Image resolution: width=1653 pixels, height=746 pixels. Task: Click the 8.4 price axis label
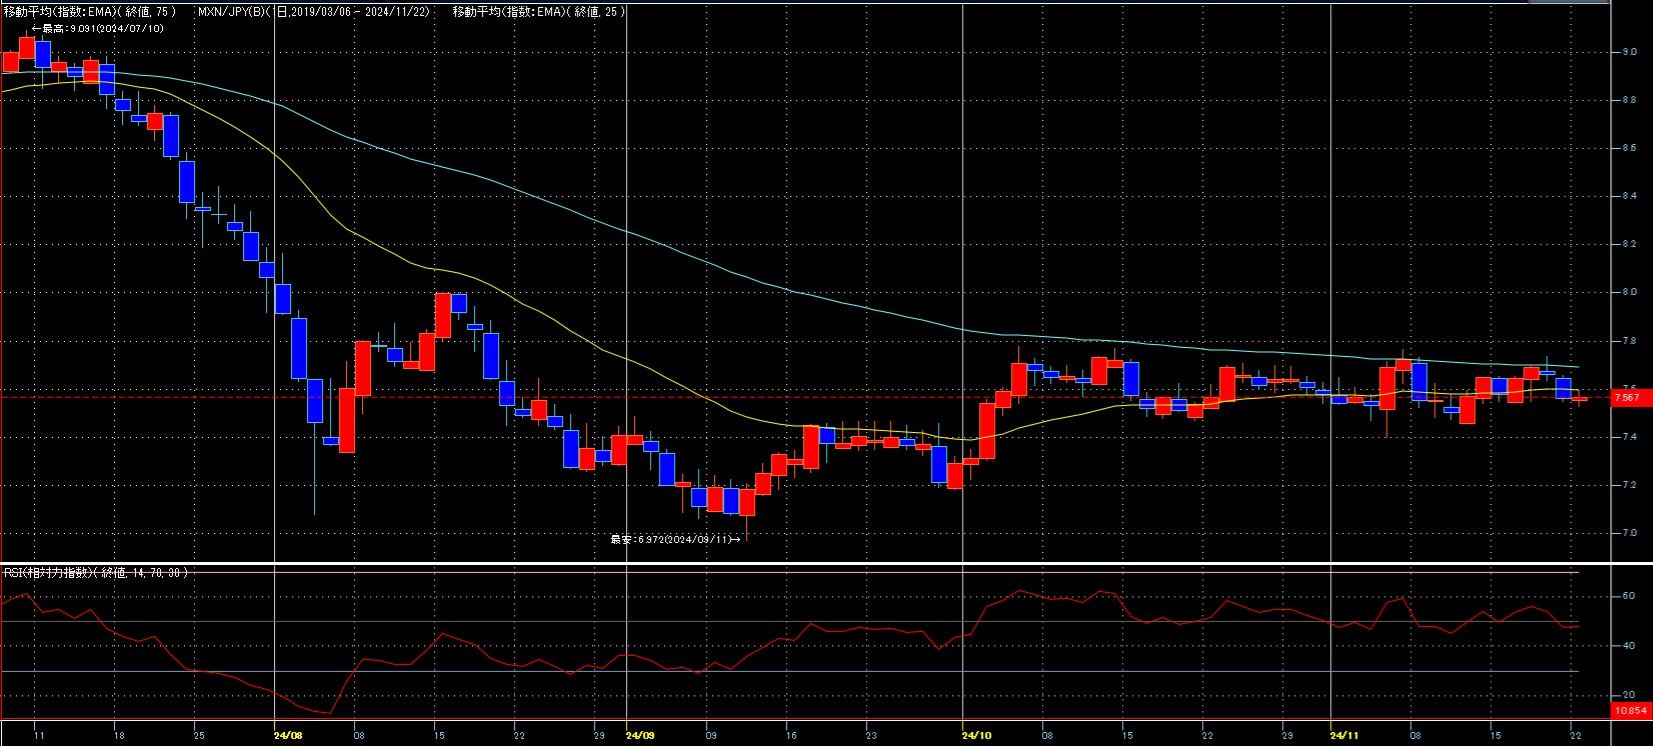click(1630, 196)
